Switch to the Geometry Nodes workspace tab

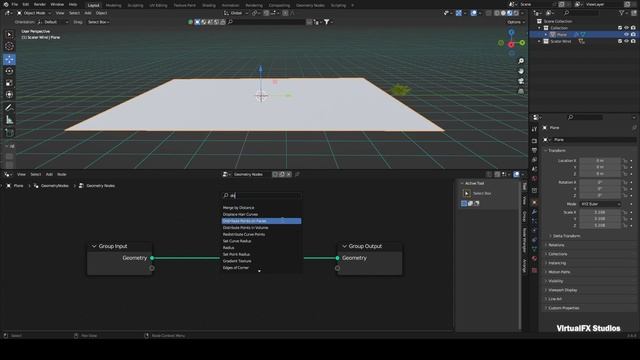click(310, 5)
